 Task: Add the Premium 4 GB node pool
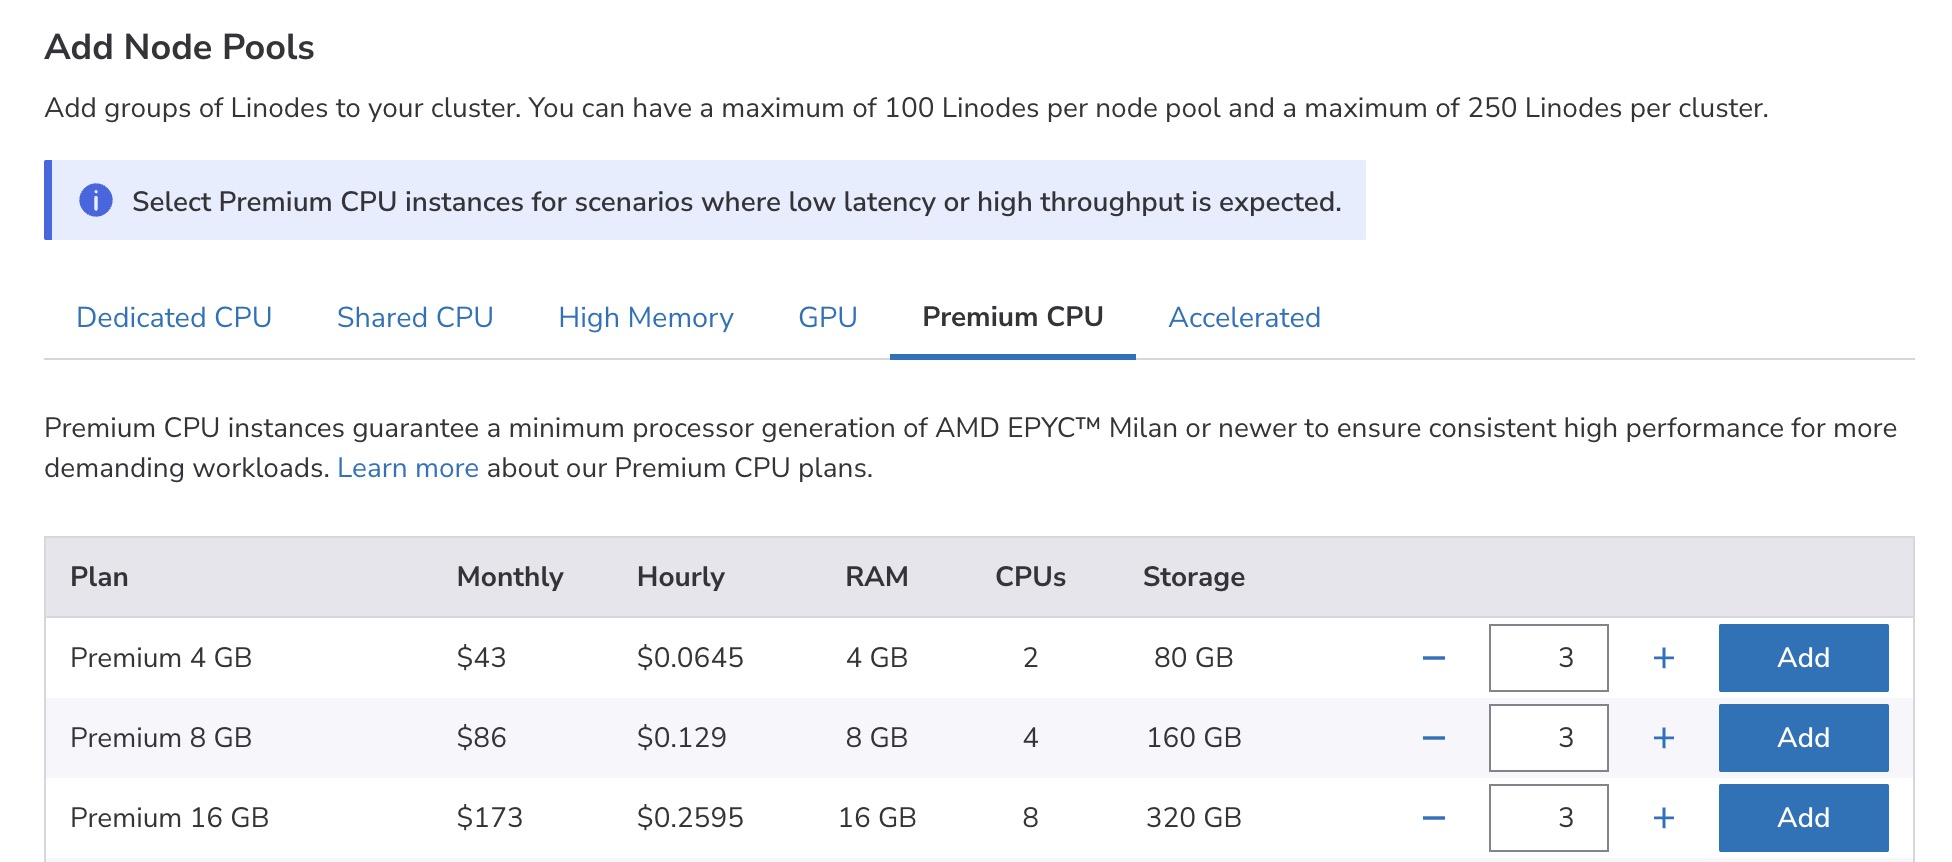1803,658
